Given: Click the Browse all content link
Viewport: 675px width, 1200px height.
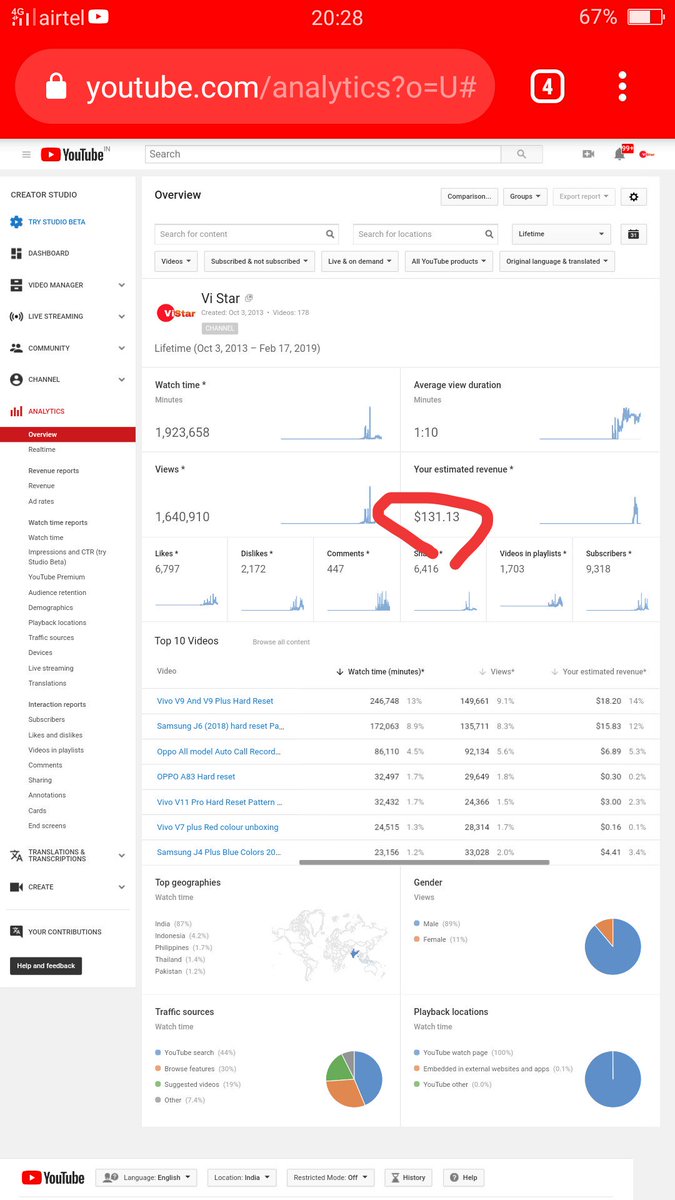Looking at the screenshot, I should [x=281, y=642].
